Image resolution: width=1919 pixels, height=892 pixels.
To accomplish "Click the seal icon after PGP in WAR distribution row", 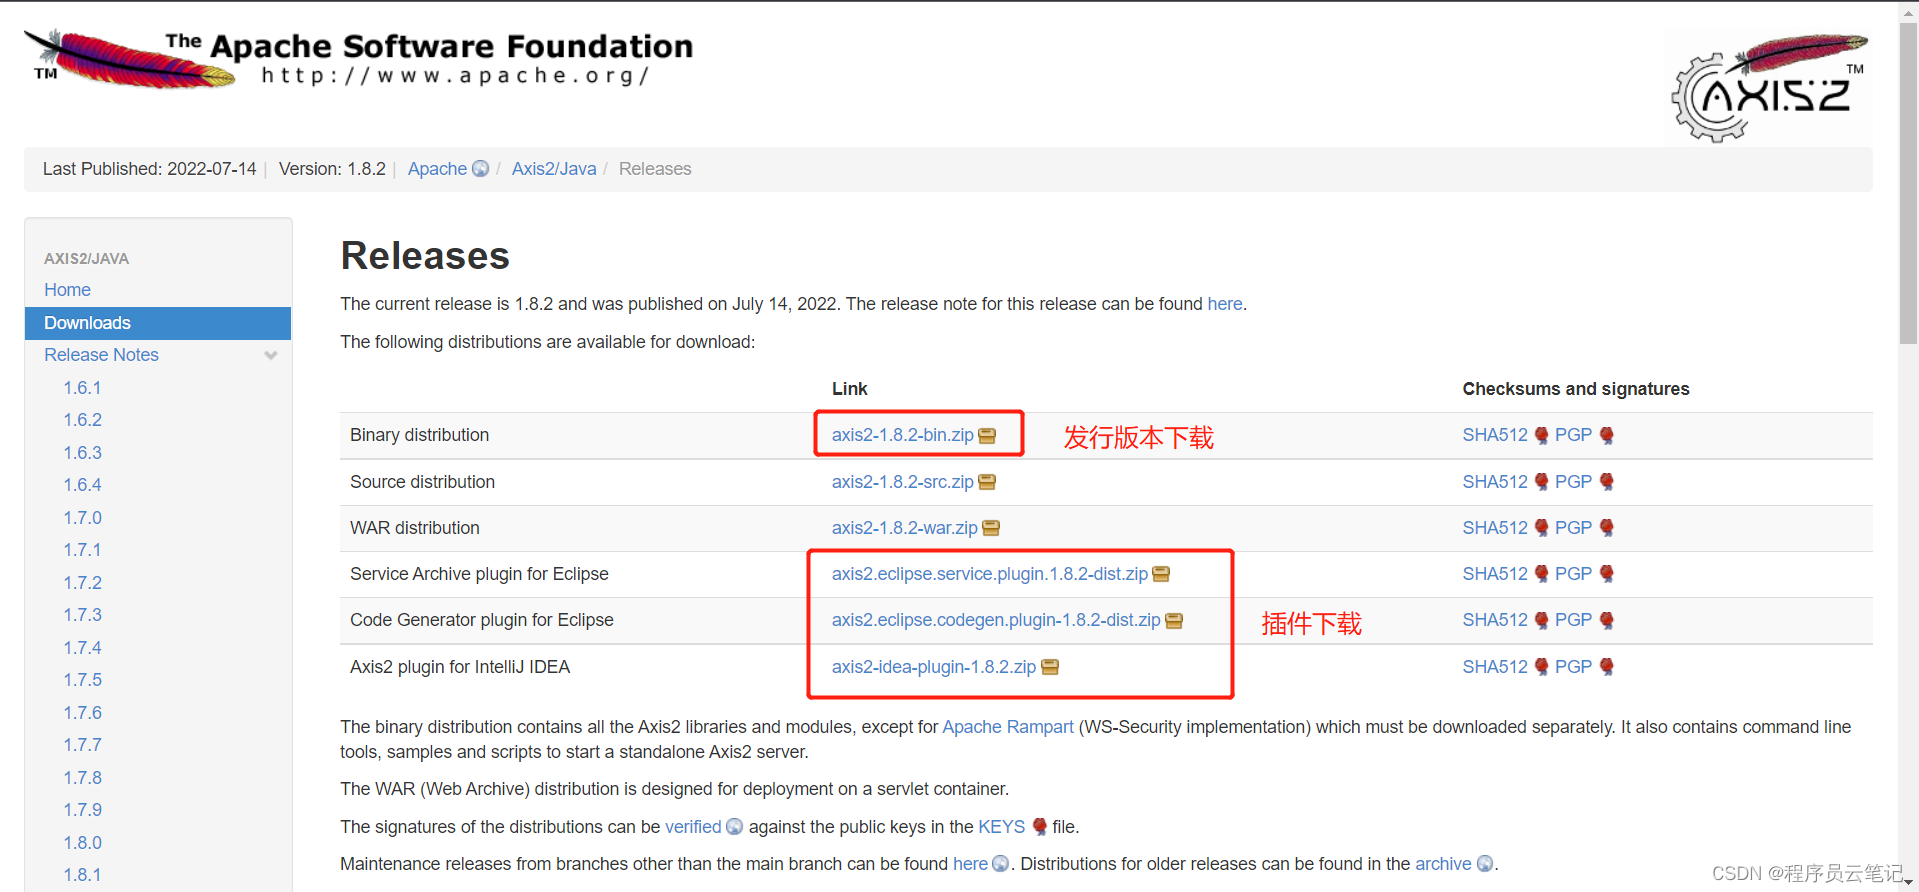I will click(1606, 528).
